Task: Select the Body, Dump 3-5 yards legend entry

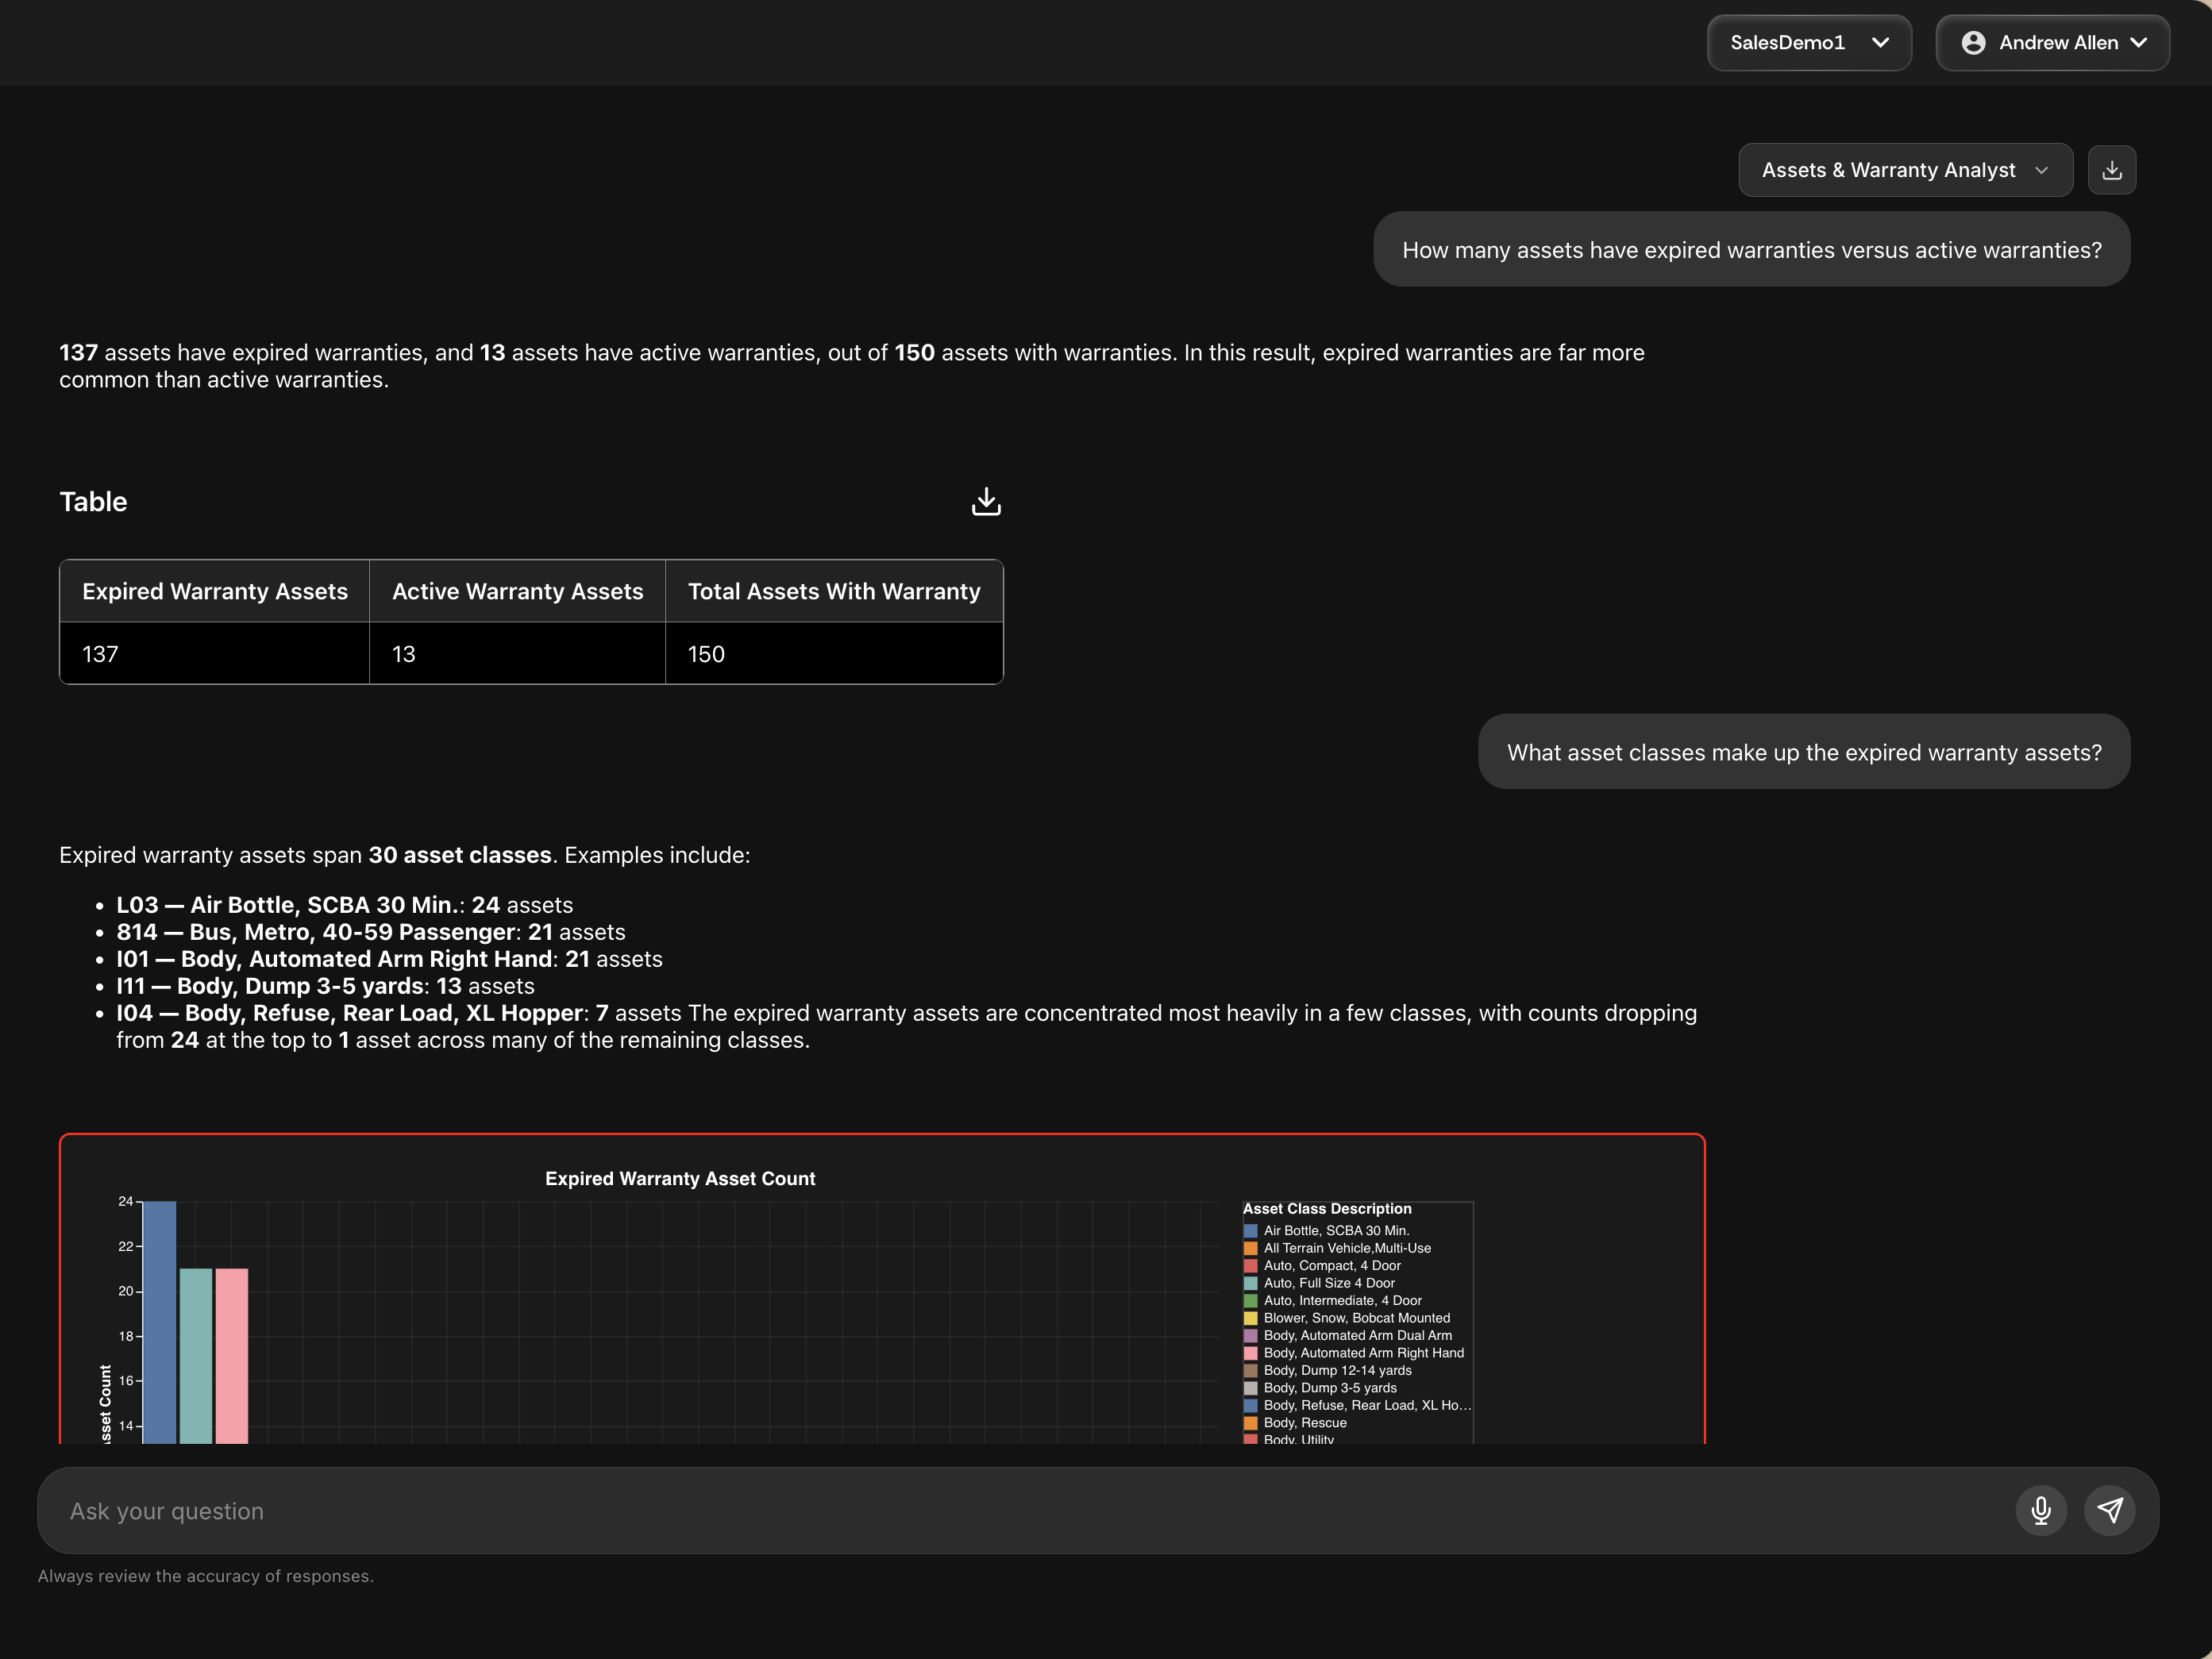Action: tap(1320, 1387)
